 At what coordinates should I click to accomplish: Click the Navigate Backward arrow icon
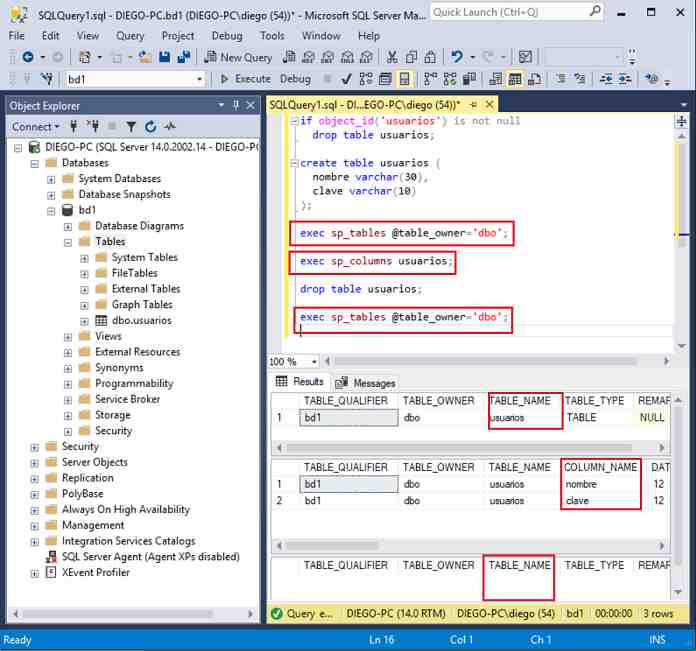tap(28, 57)
